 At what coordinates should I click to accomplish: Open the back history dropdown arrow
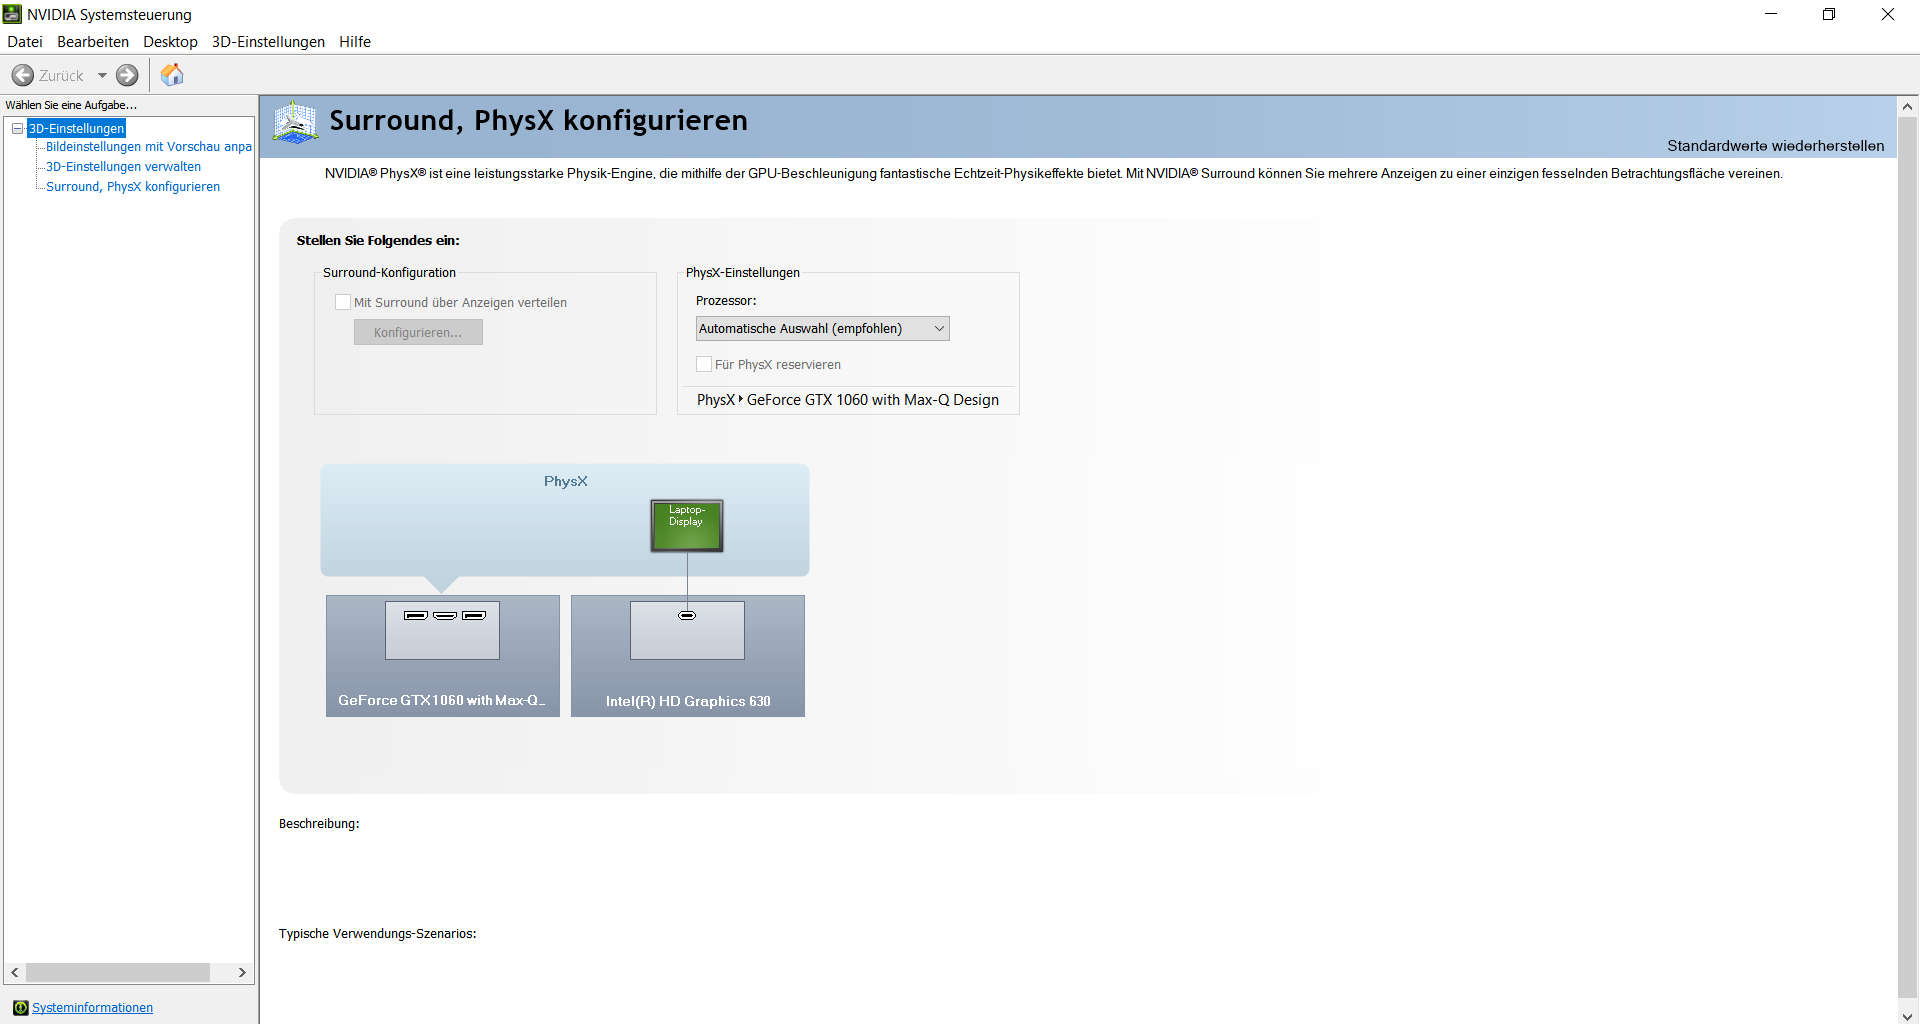[x=102, y=75]
